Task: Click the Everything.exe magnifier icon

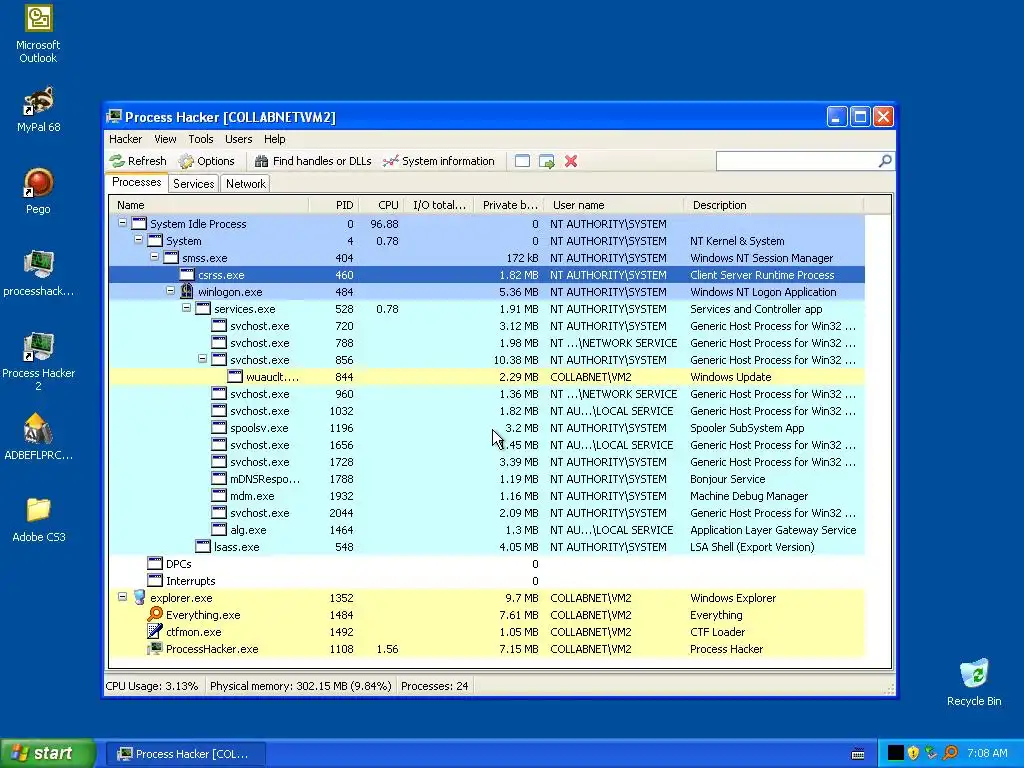Action: tap(155, 615)
